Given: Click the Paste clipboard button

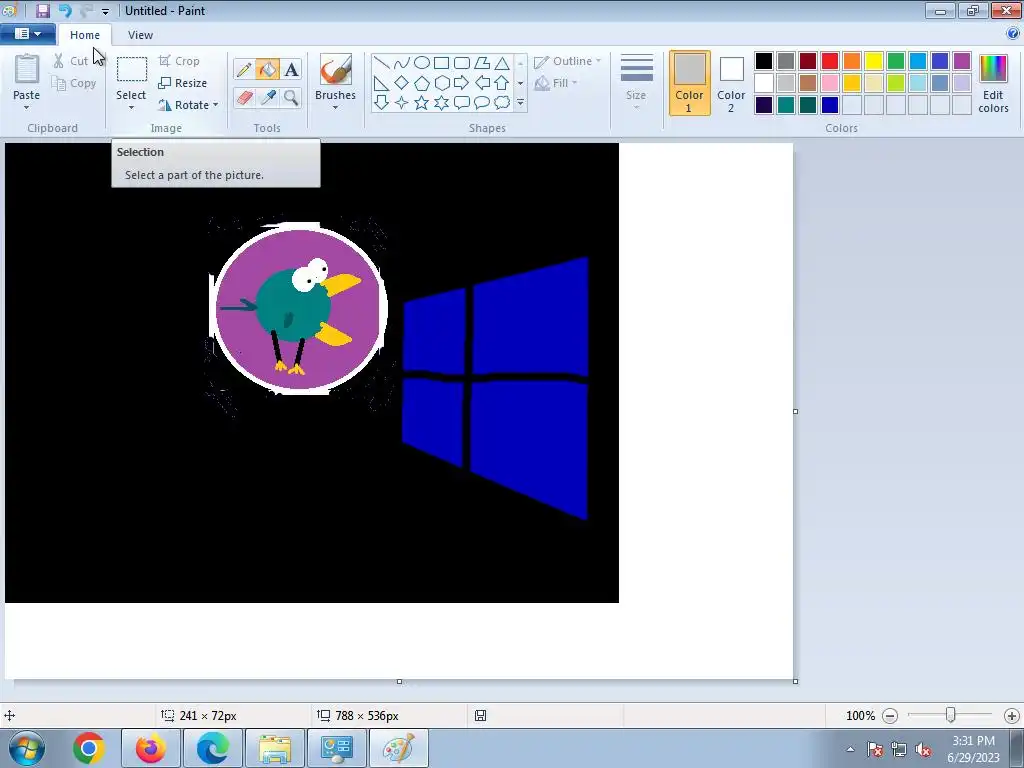Looking at the screenshot, I should pos(27,70).
